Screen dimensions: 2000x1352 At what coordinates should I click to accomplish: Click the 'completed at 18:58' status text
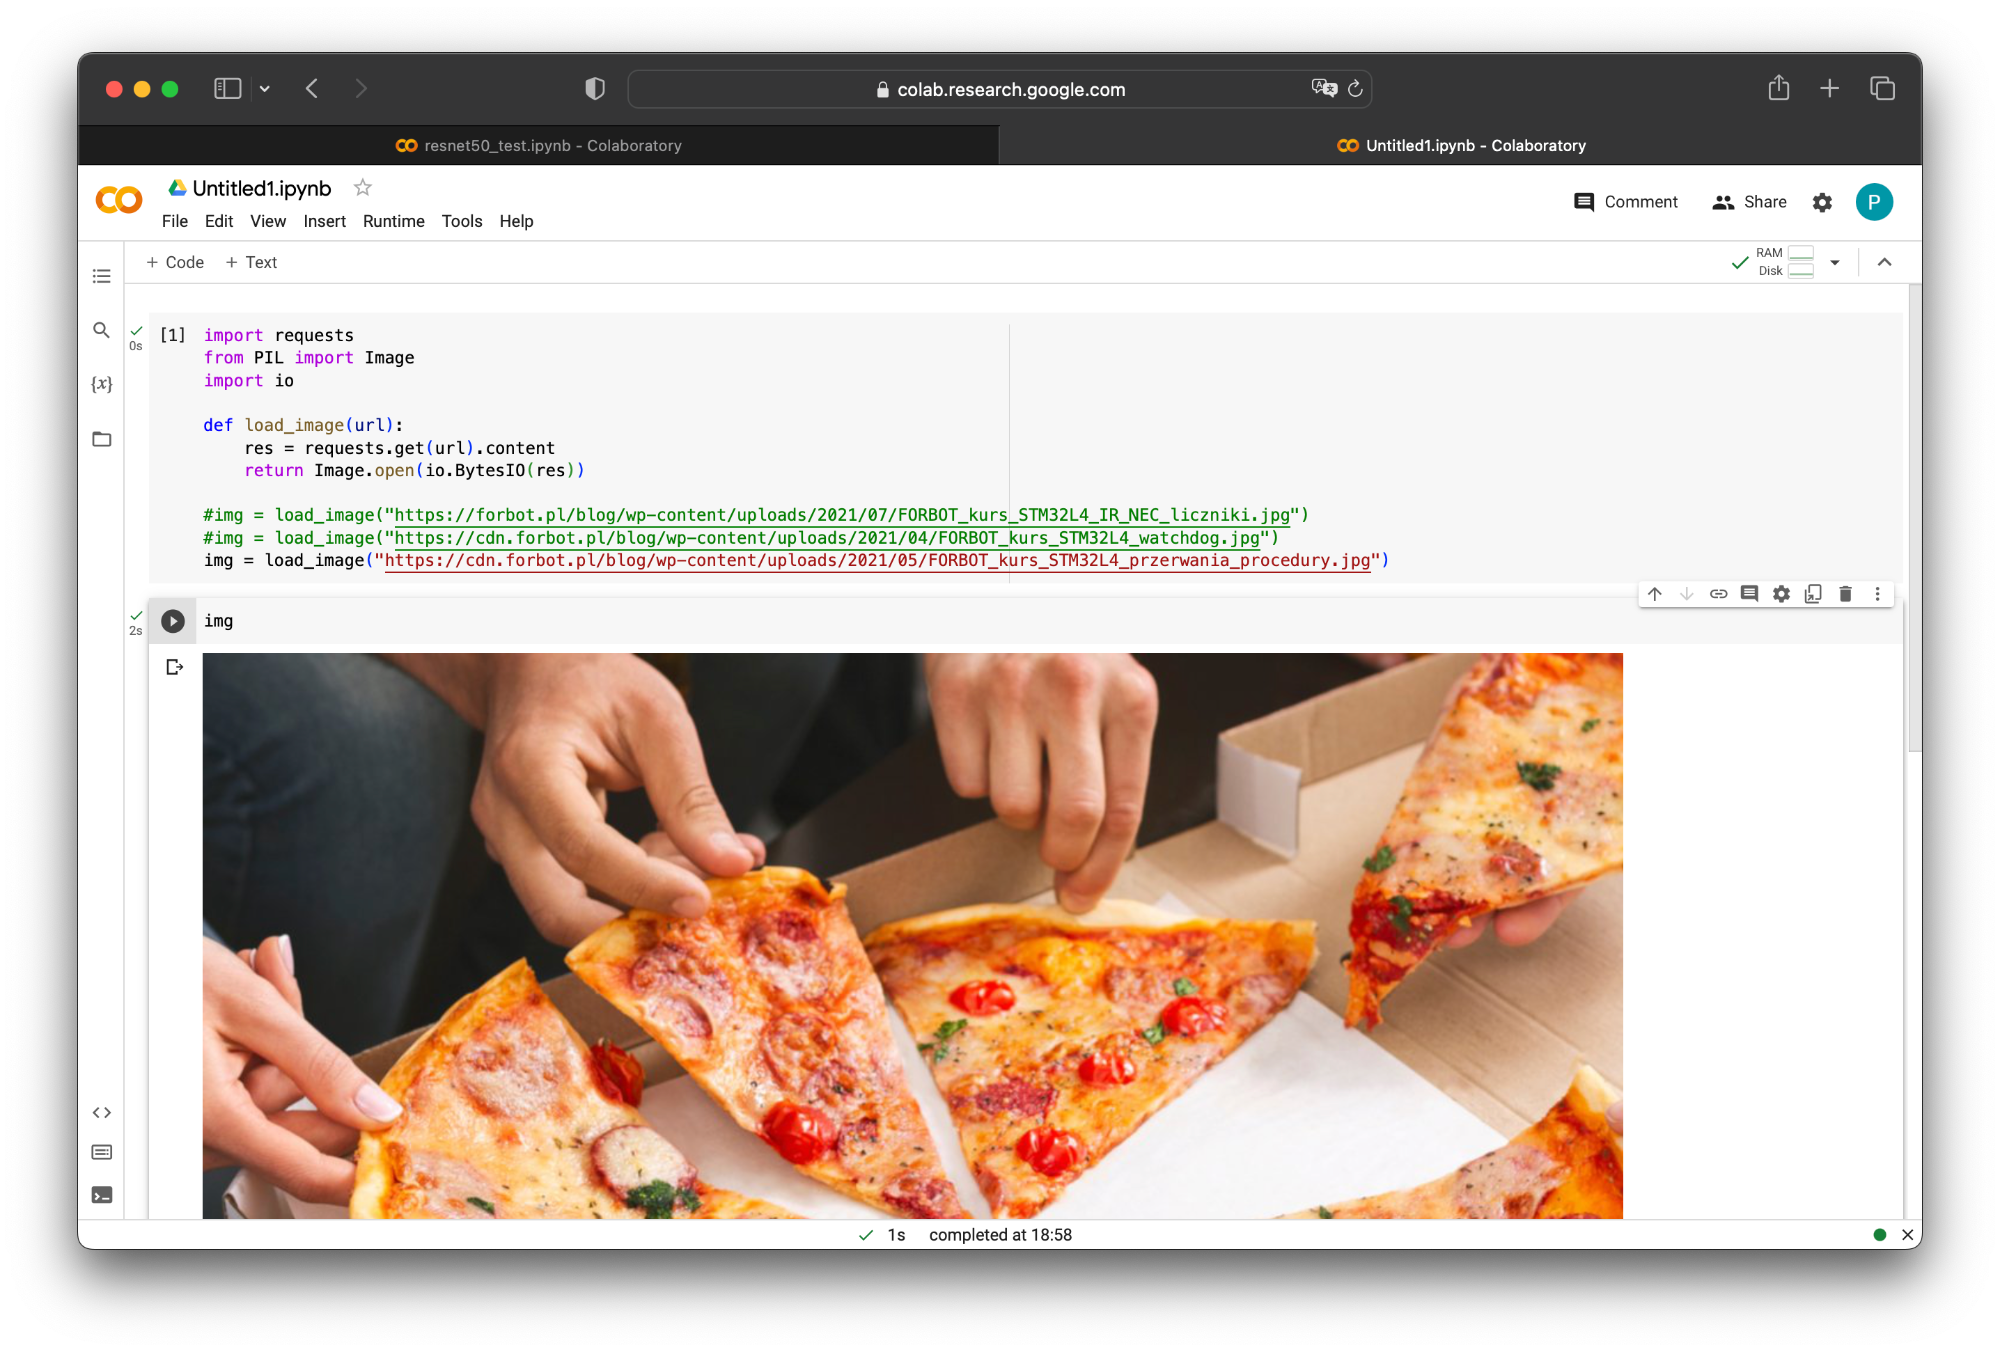click(x=1000, y=1235)
